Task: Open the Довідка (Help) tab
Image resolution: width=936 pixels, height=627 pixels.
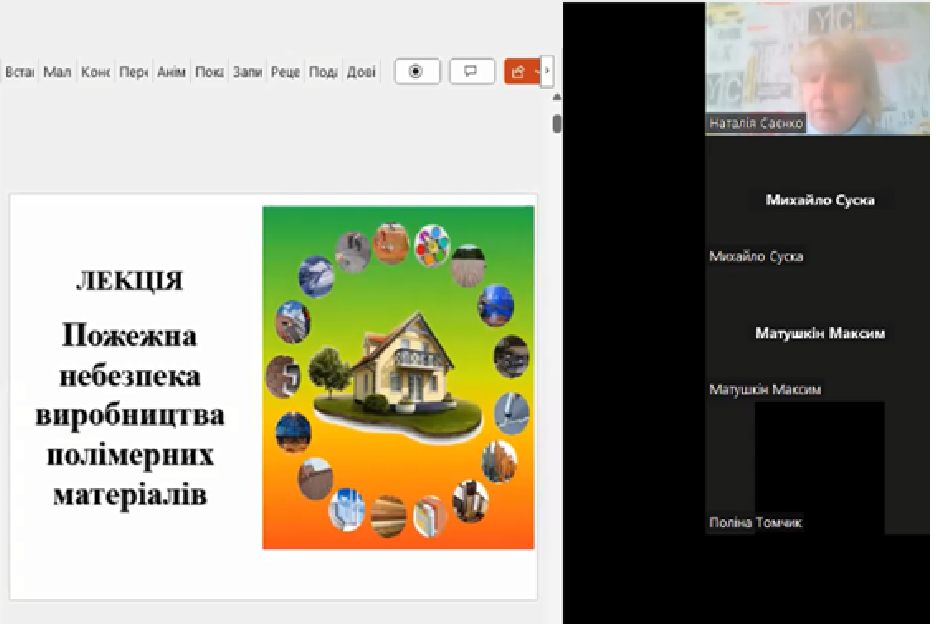Action: [361, 72]
